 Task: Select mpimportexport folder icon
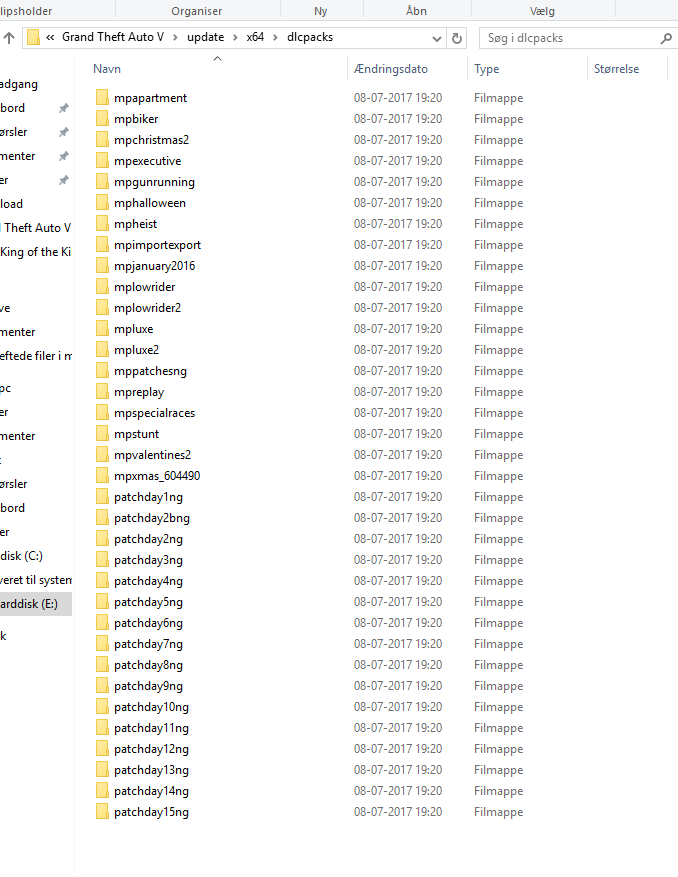pos(102,244)
